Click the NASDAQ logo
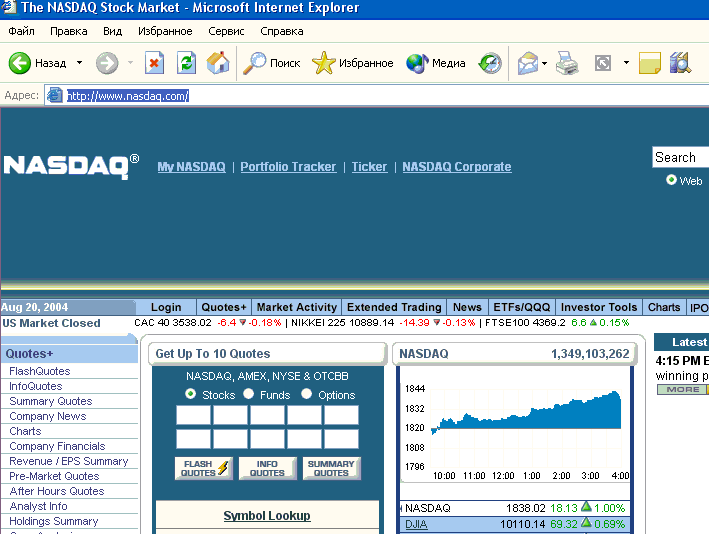This screenshot has height=534, width=709. pos(71,166)
